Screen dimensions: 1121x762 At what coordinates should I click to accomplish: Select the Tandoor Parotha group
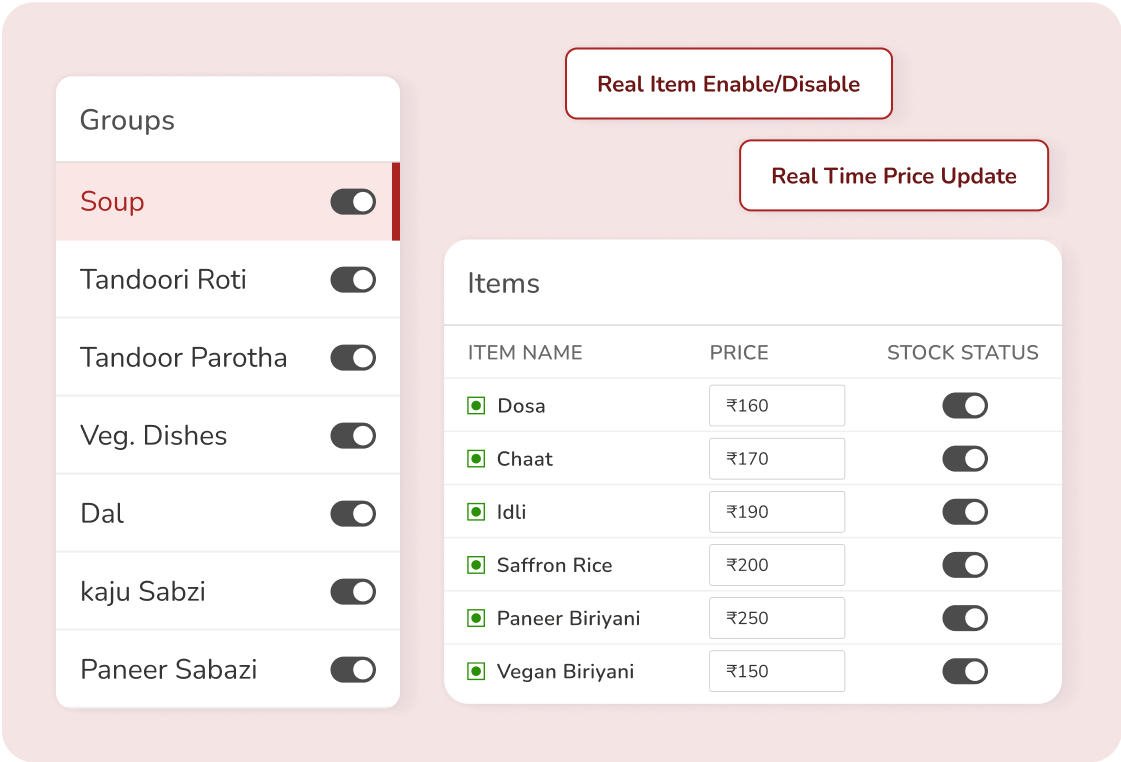tap(184, 358)
